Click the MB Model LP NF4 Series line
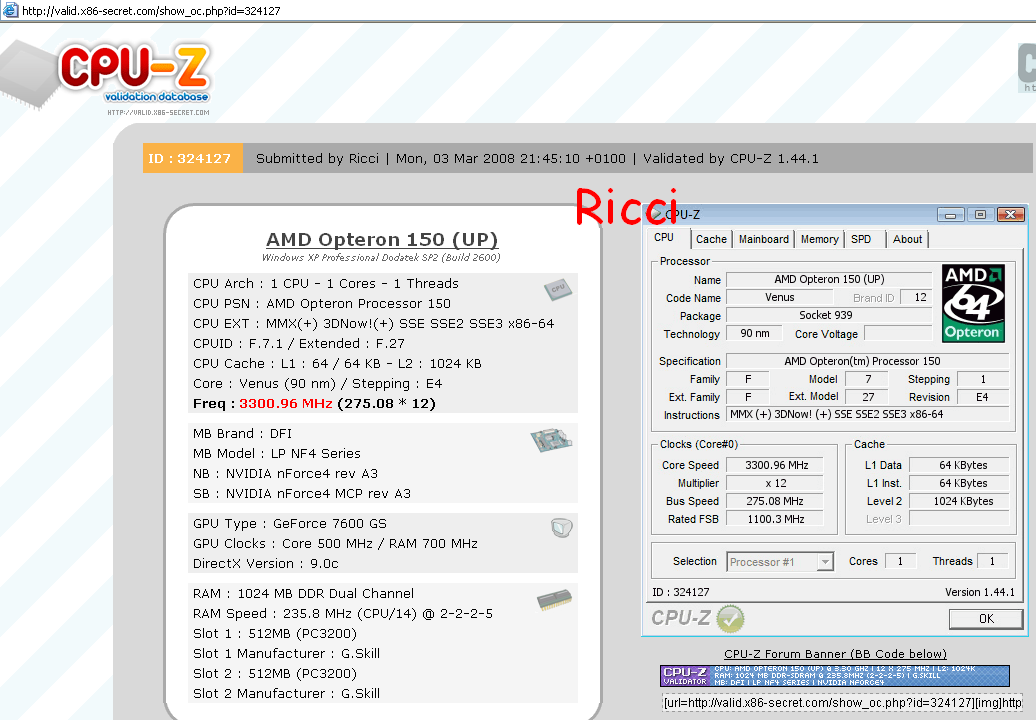 coord(277,454)
